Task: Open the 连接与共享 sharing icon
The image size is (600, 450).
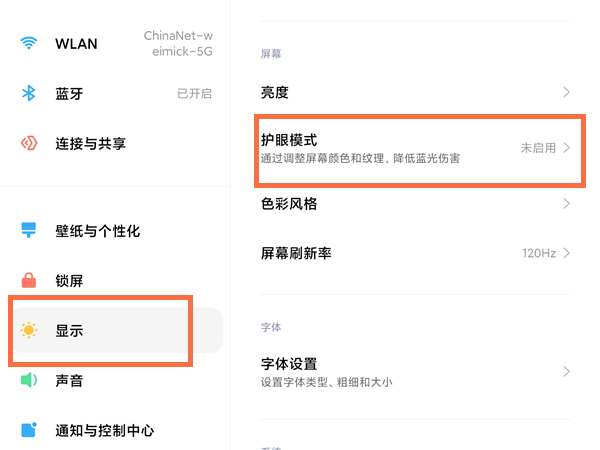Action: pos(29,143)
